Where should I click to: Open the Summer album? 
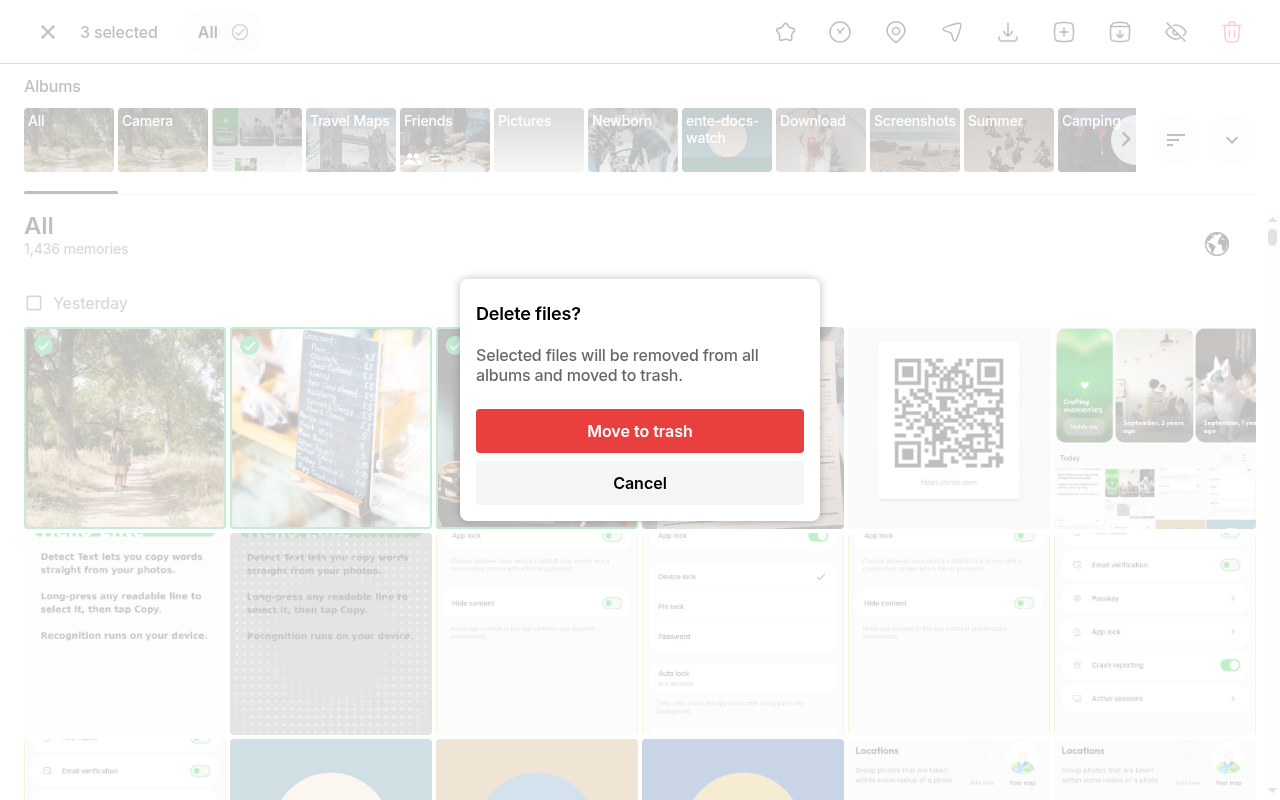pyautogui.click(x=1009, y=140)
